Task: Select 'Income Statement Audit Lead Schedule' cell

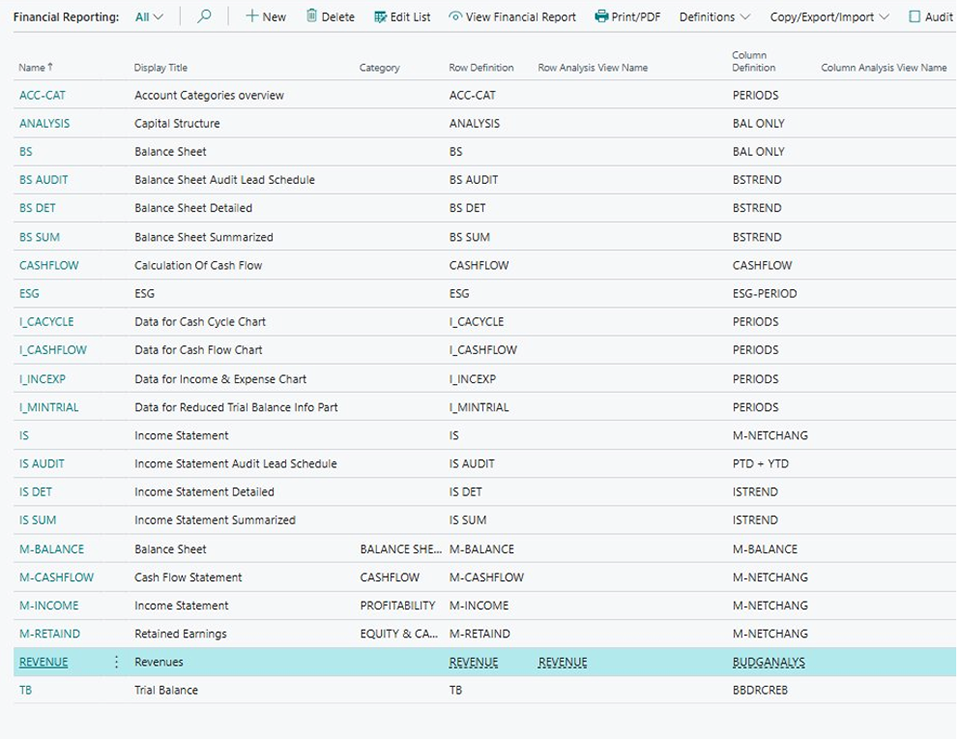Action: 236,464
